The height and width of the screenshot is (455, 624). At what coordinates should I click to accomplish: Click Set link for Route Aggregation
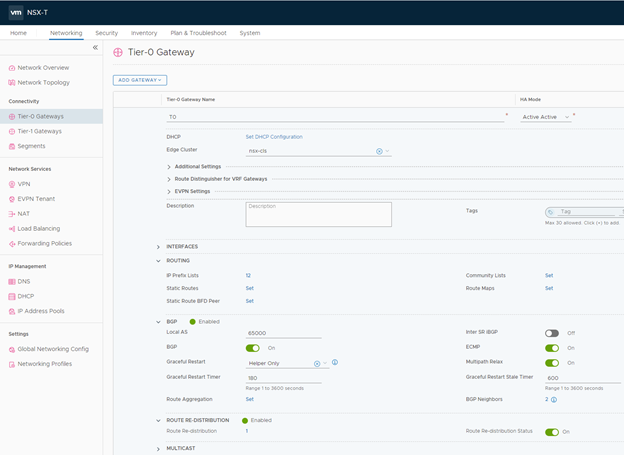(250, 399)
